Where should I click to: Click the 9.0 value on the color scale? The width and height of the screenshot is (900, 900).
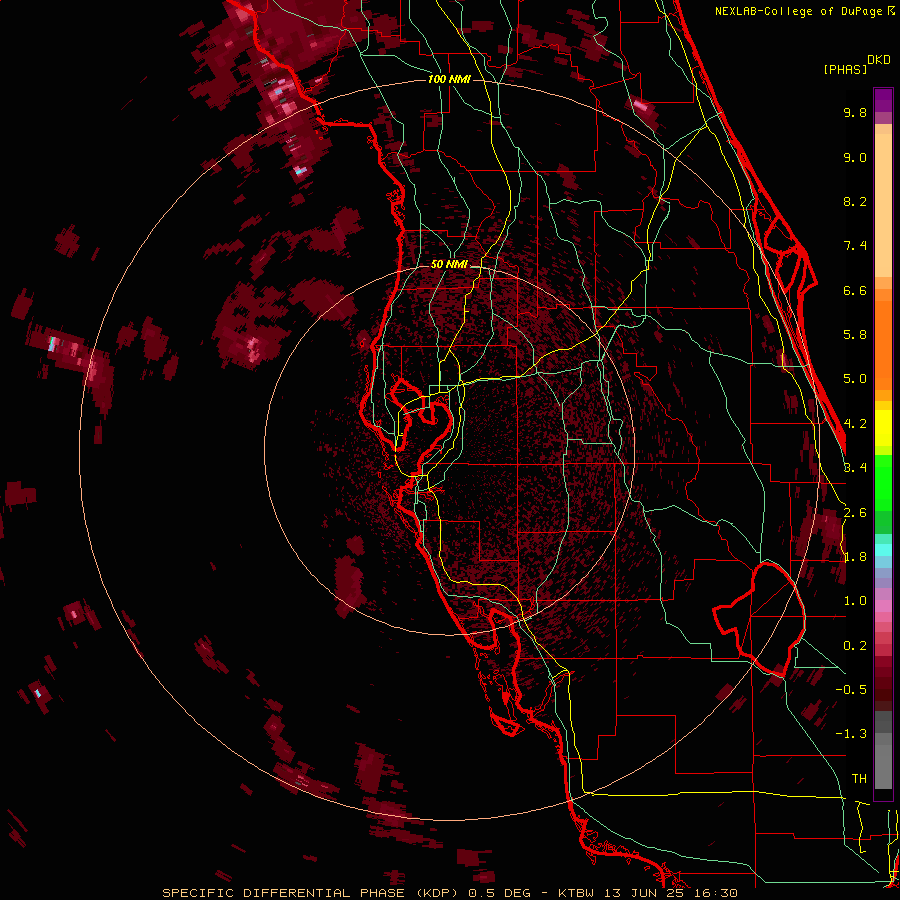click(x=855, y=157)
